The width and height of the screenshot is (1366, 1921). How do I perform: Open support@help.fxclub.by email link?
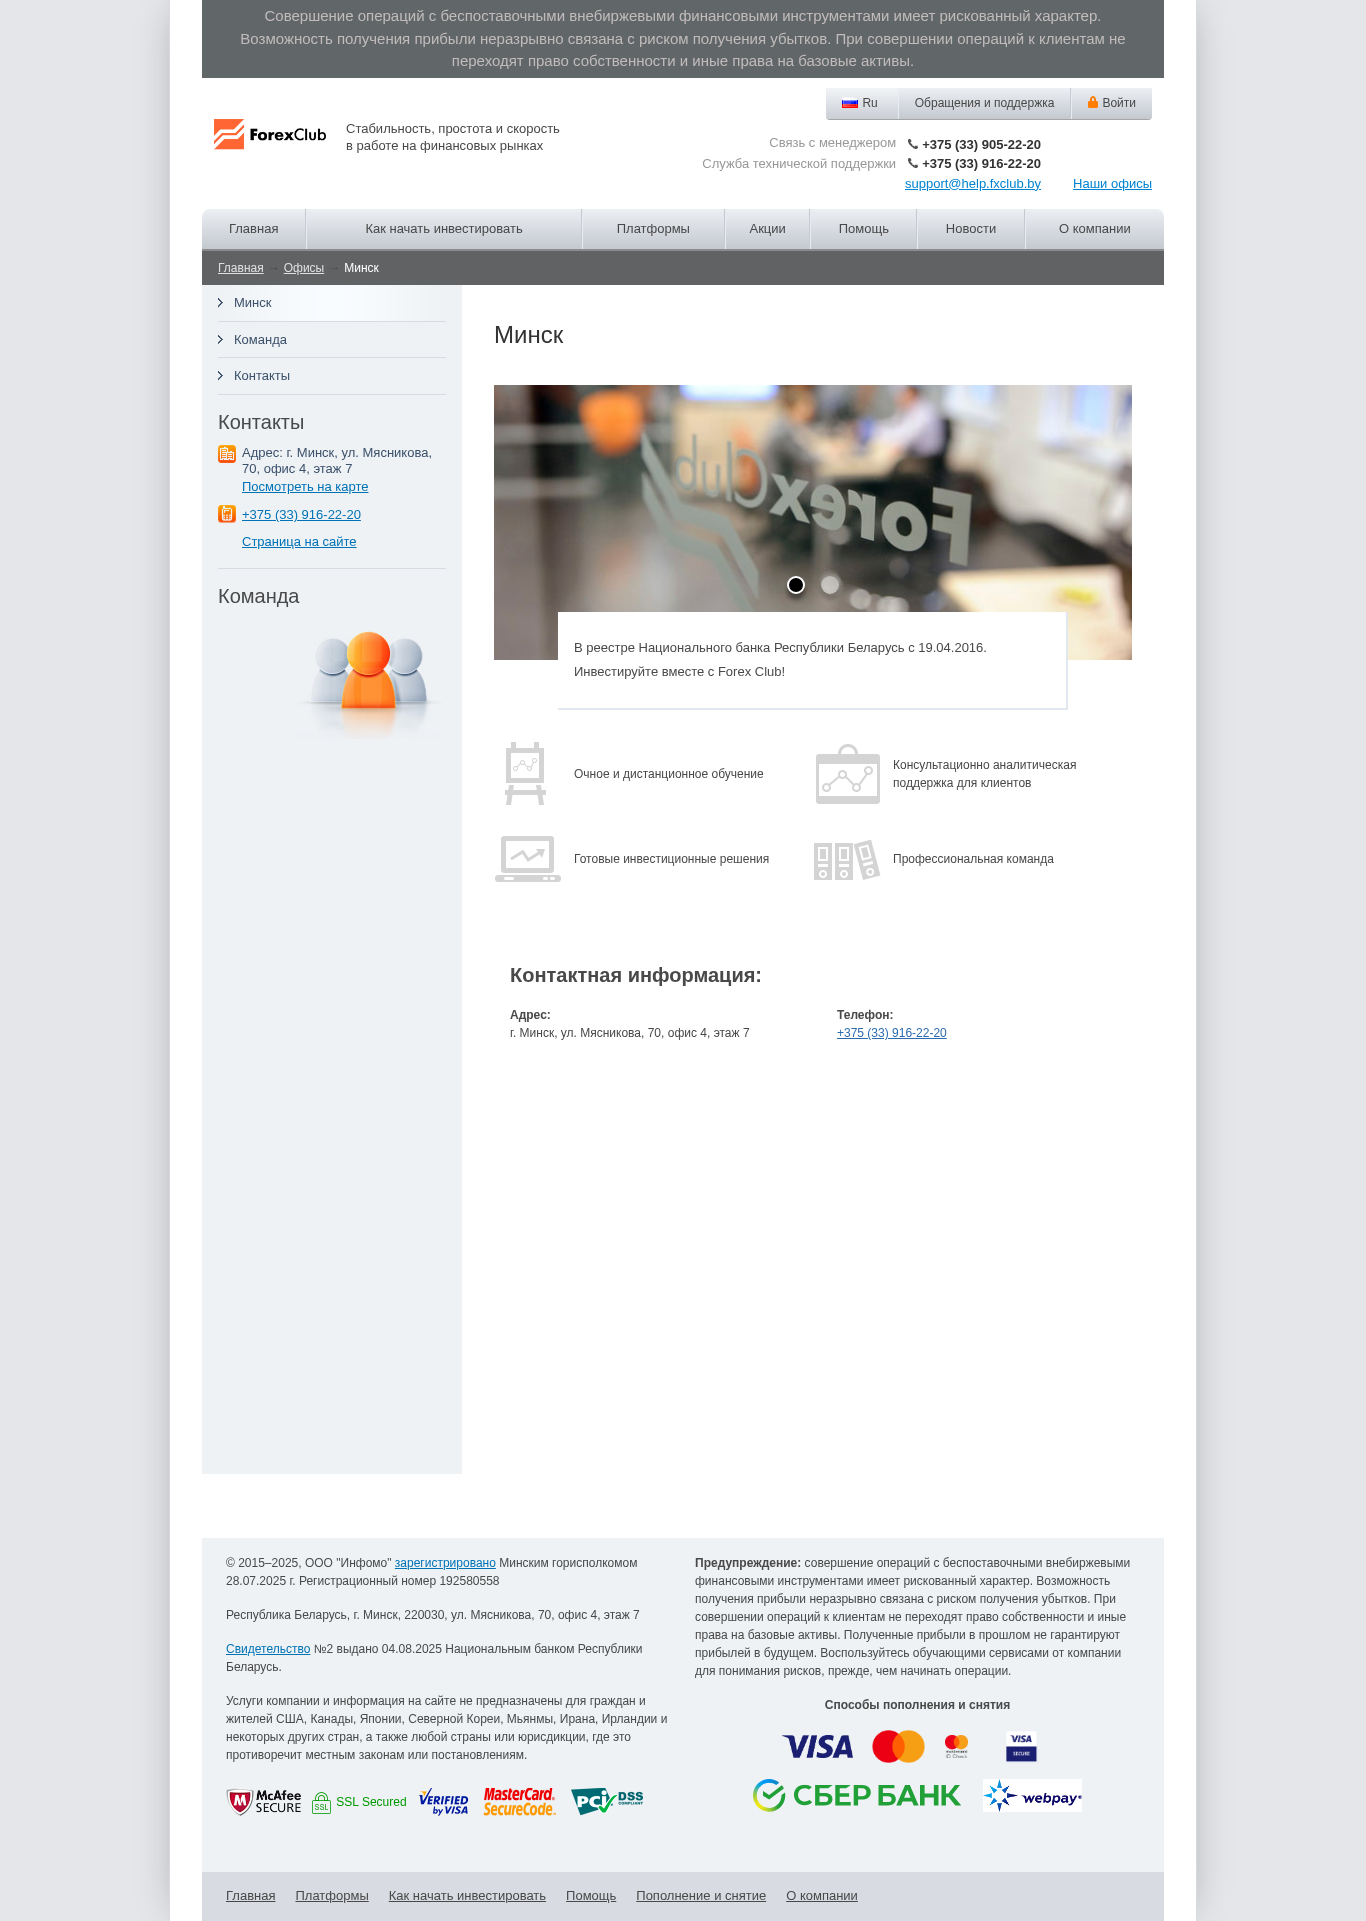[973, 184]
